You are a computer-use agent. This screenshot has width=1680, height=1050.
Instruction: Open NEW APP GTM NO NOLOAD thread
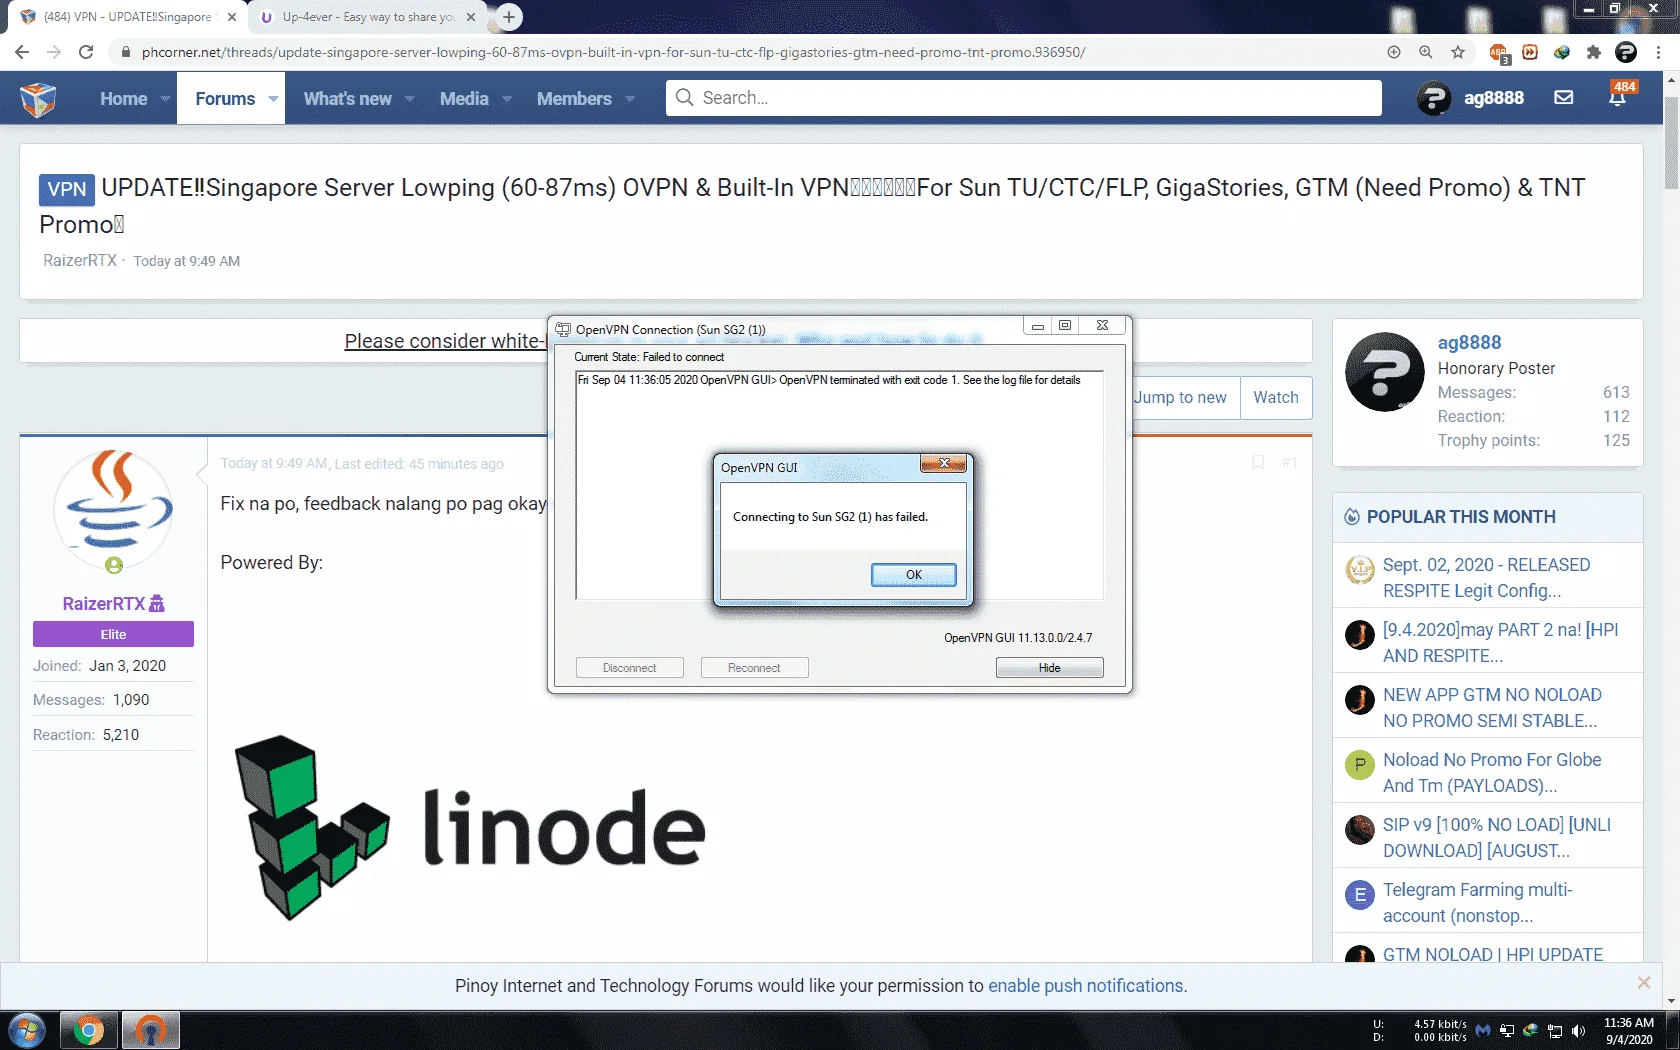1492,707
